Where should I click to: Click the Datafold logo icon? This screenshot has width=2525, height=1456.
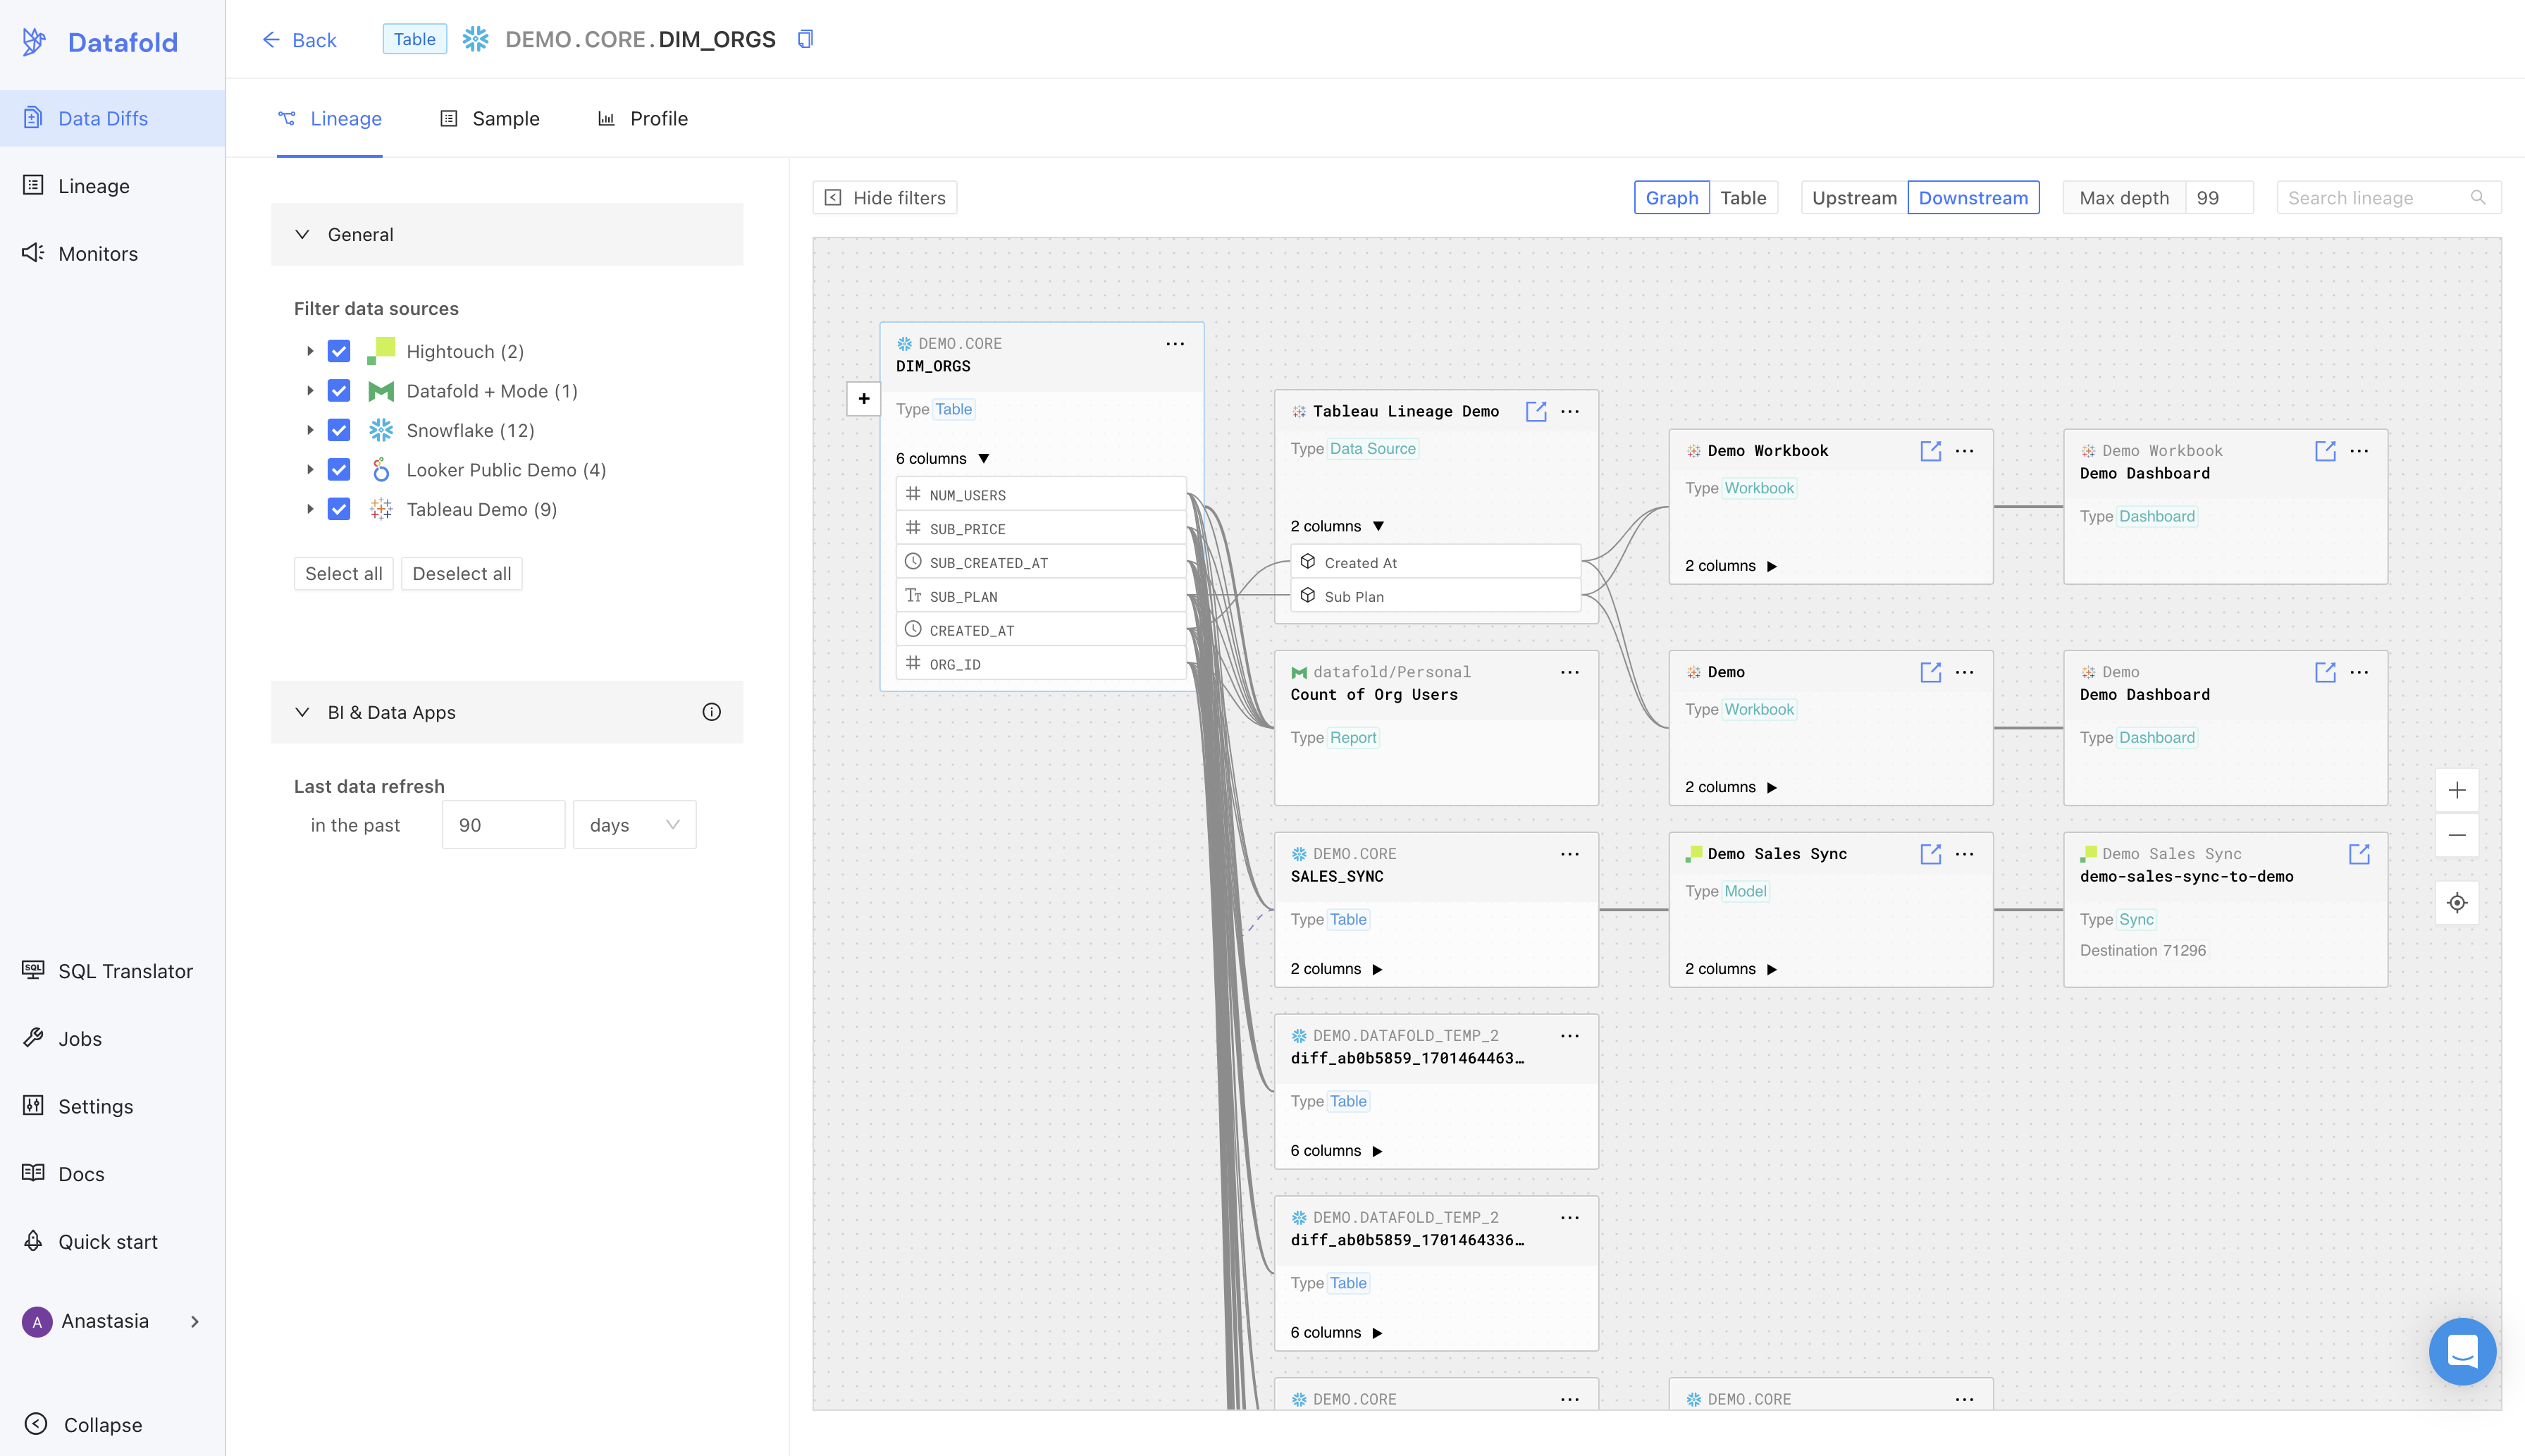34,42
